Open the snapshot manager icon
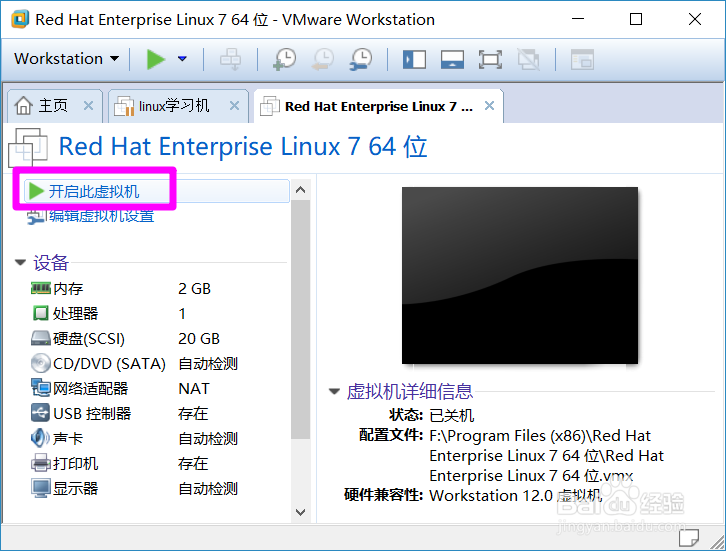The height and width of the screenshot is (551, 726). [x=361, y=59]
